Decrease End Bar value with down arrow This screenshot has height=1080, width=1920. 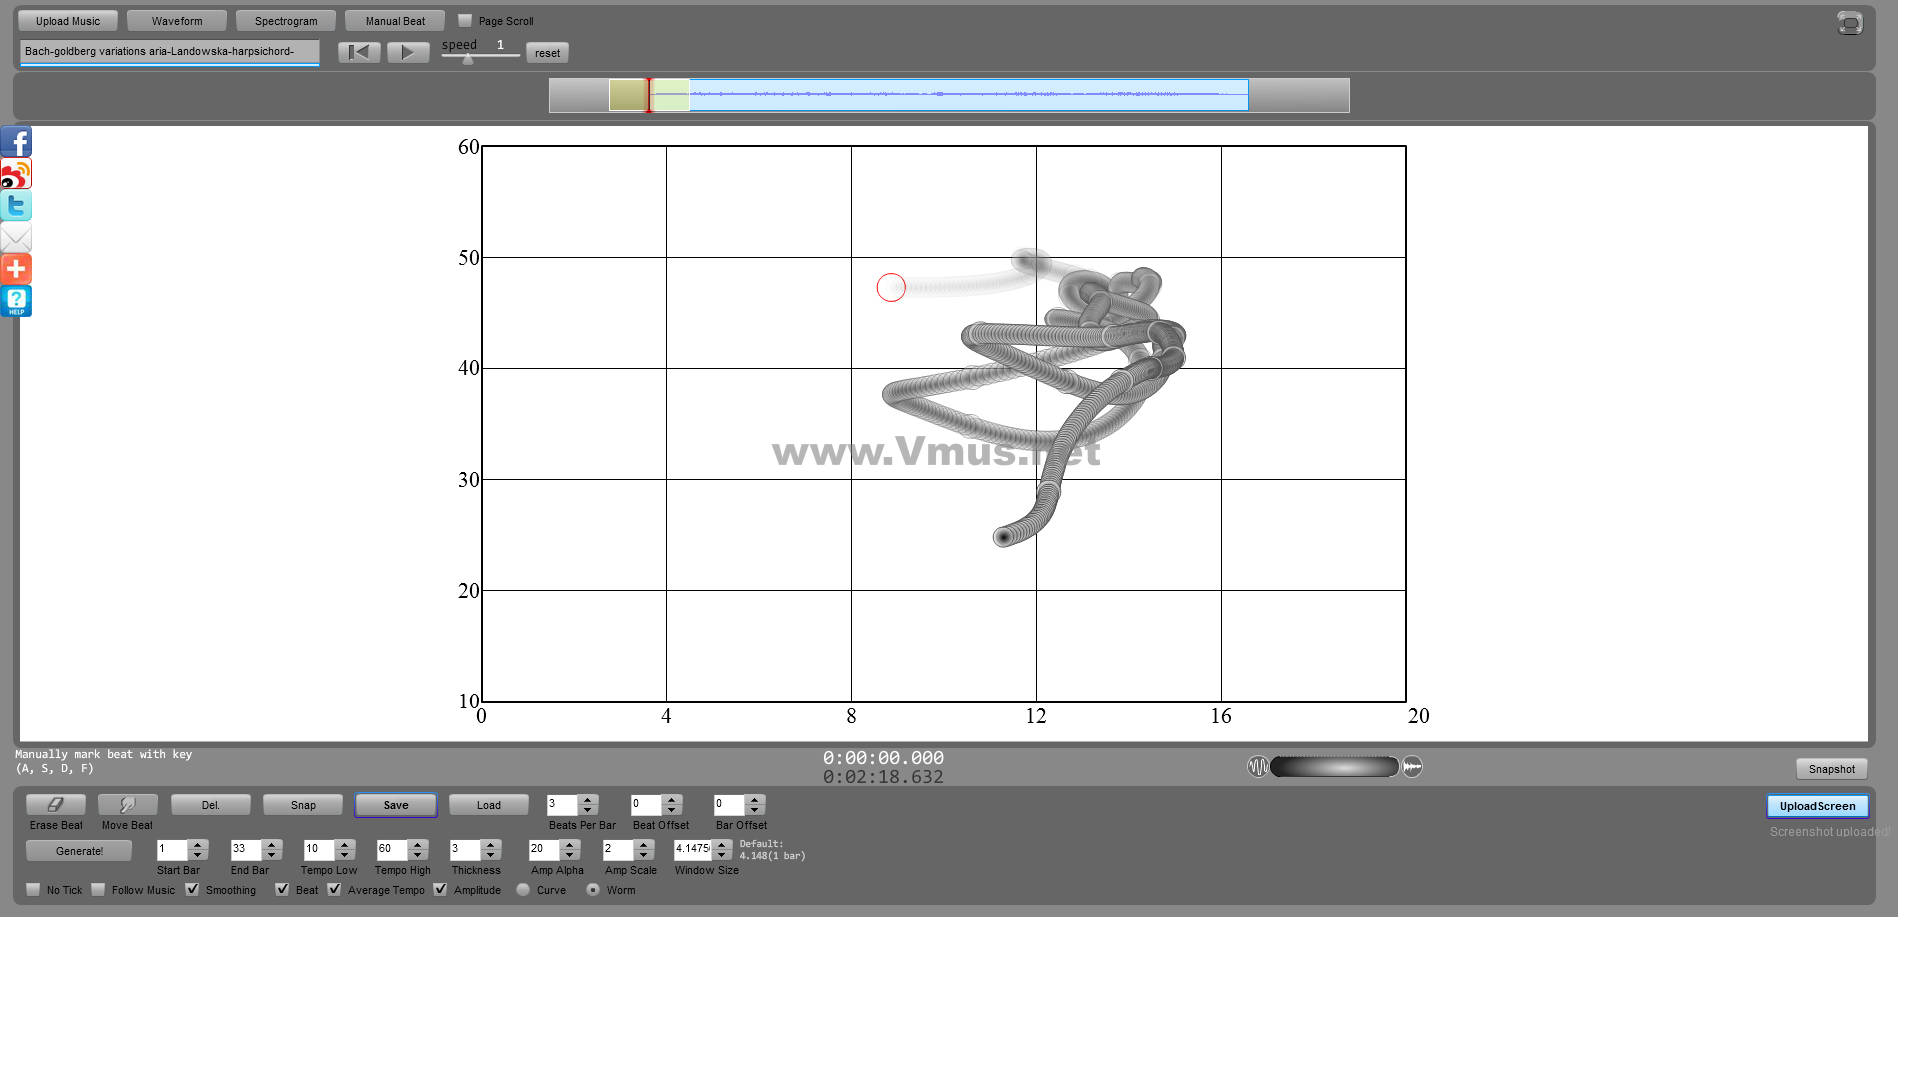coord(272,855)
